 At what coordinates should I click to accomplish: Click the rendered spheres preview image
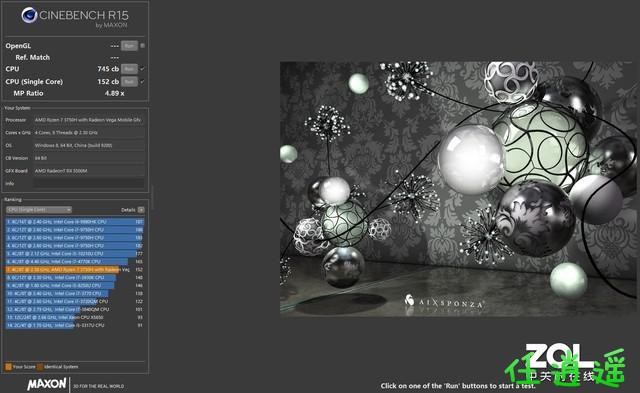(456, 189)
